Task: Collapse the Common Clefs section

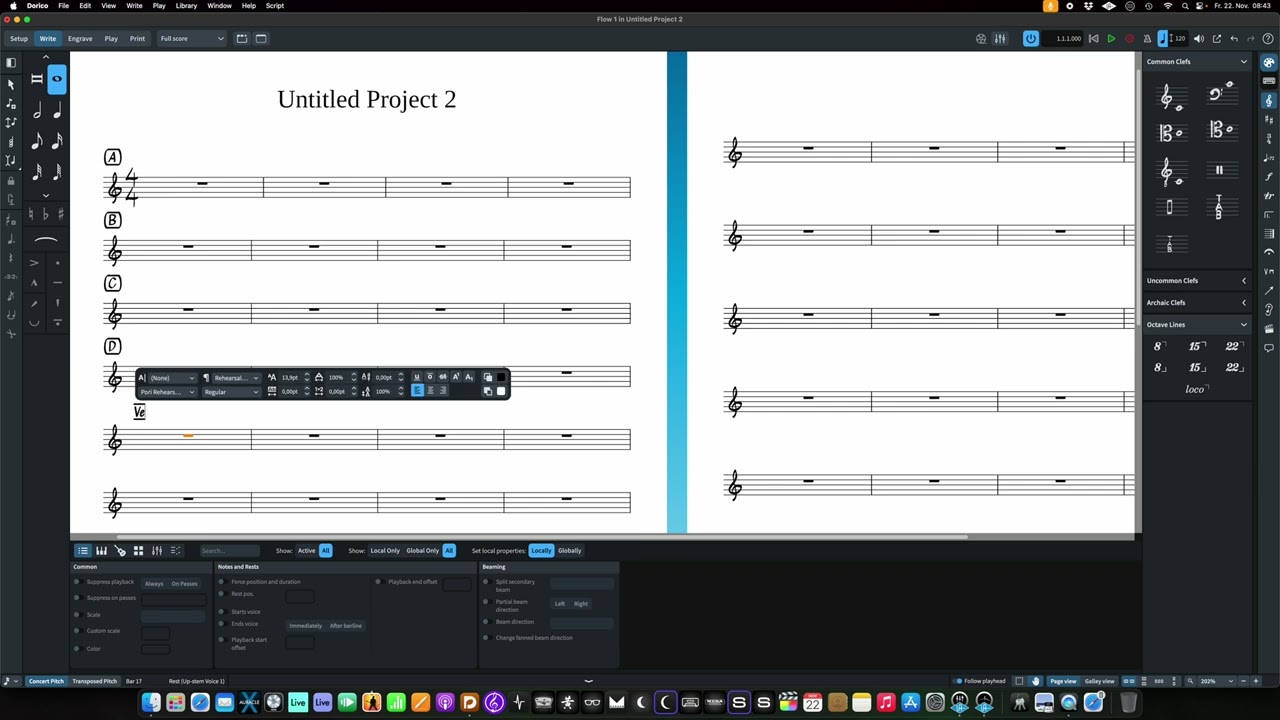Action: click(x=1244, y=62)
